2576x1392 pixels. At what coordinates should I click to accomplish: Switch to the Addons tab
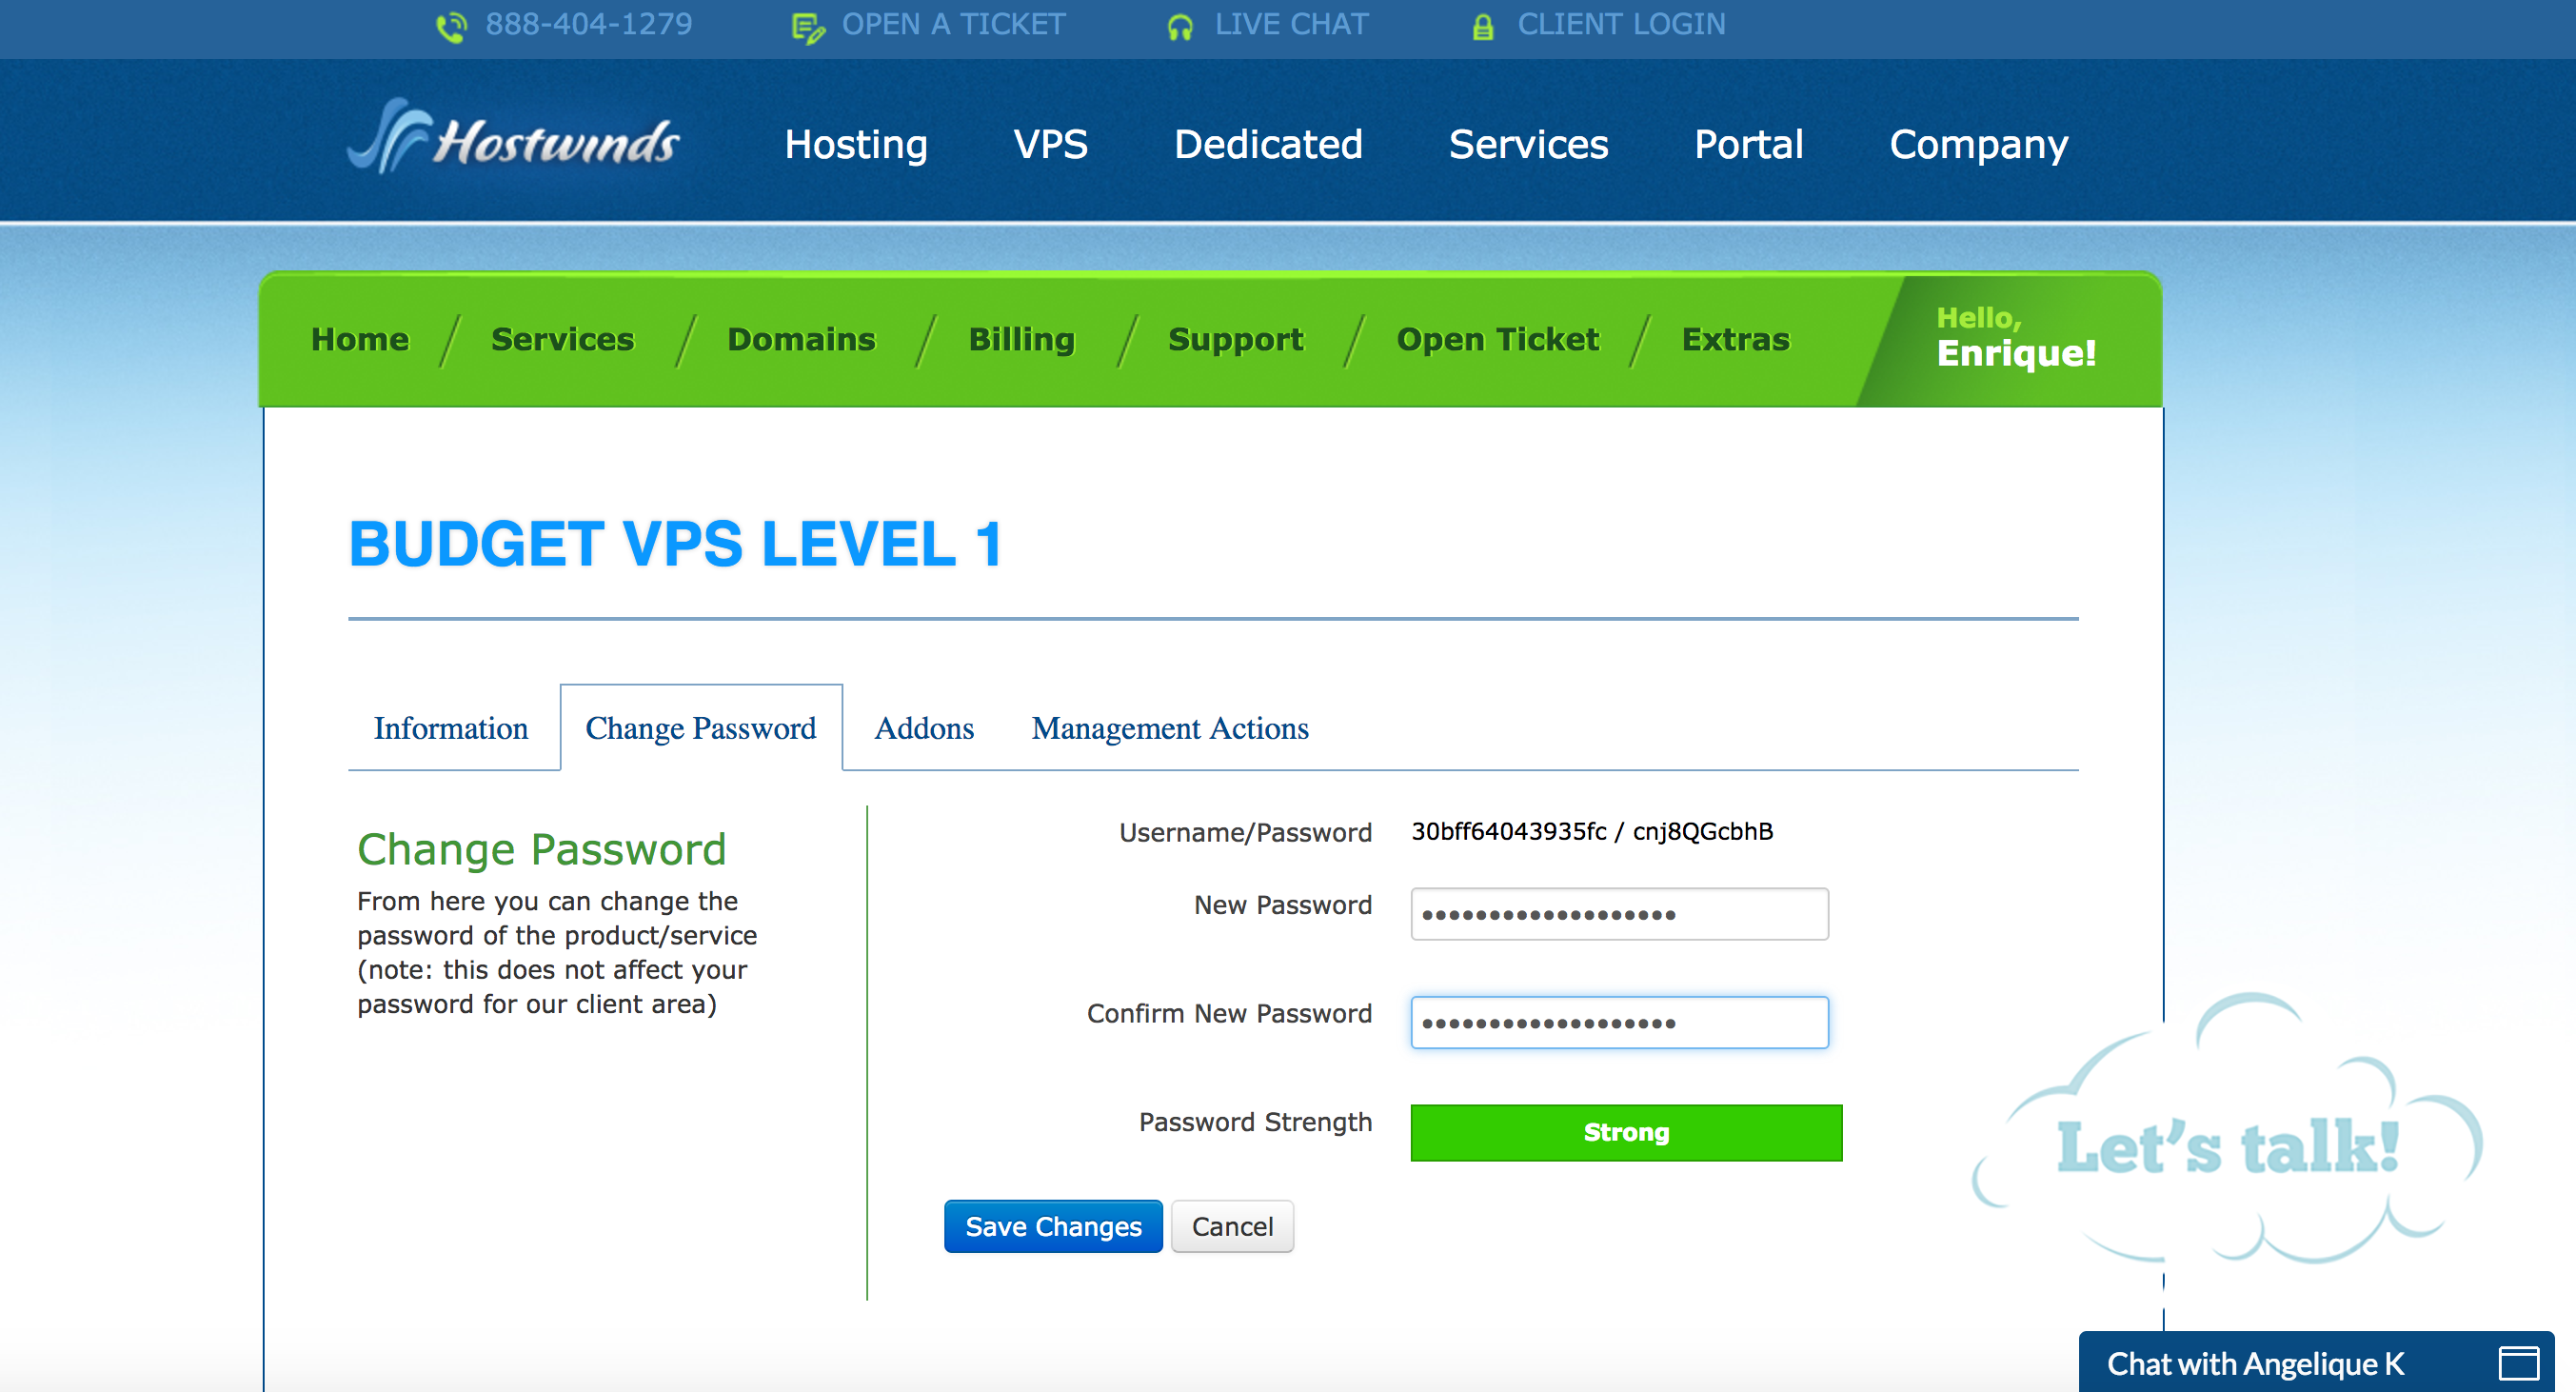pyautogui.click(x=924, y=729)
